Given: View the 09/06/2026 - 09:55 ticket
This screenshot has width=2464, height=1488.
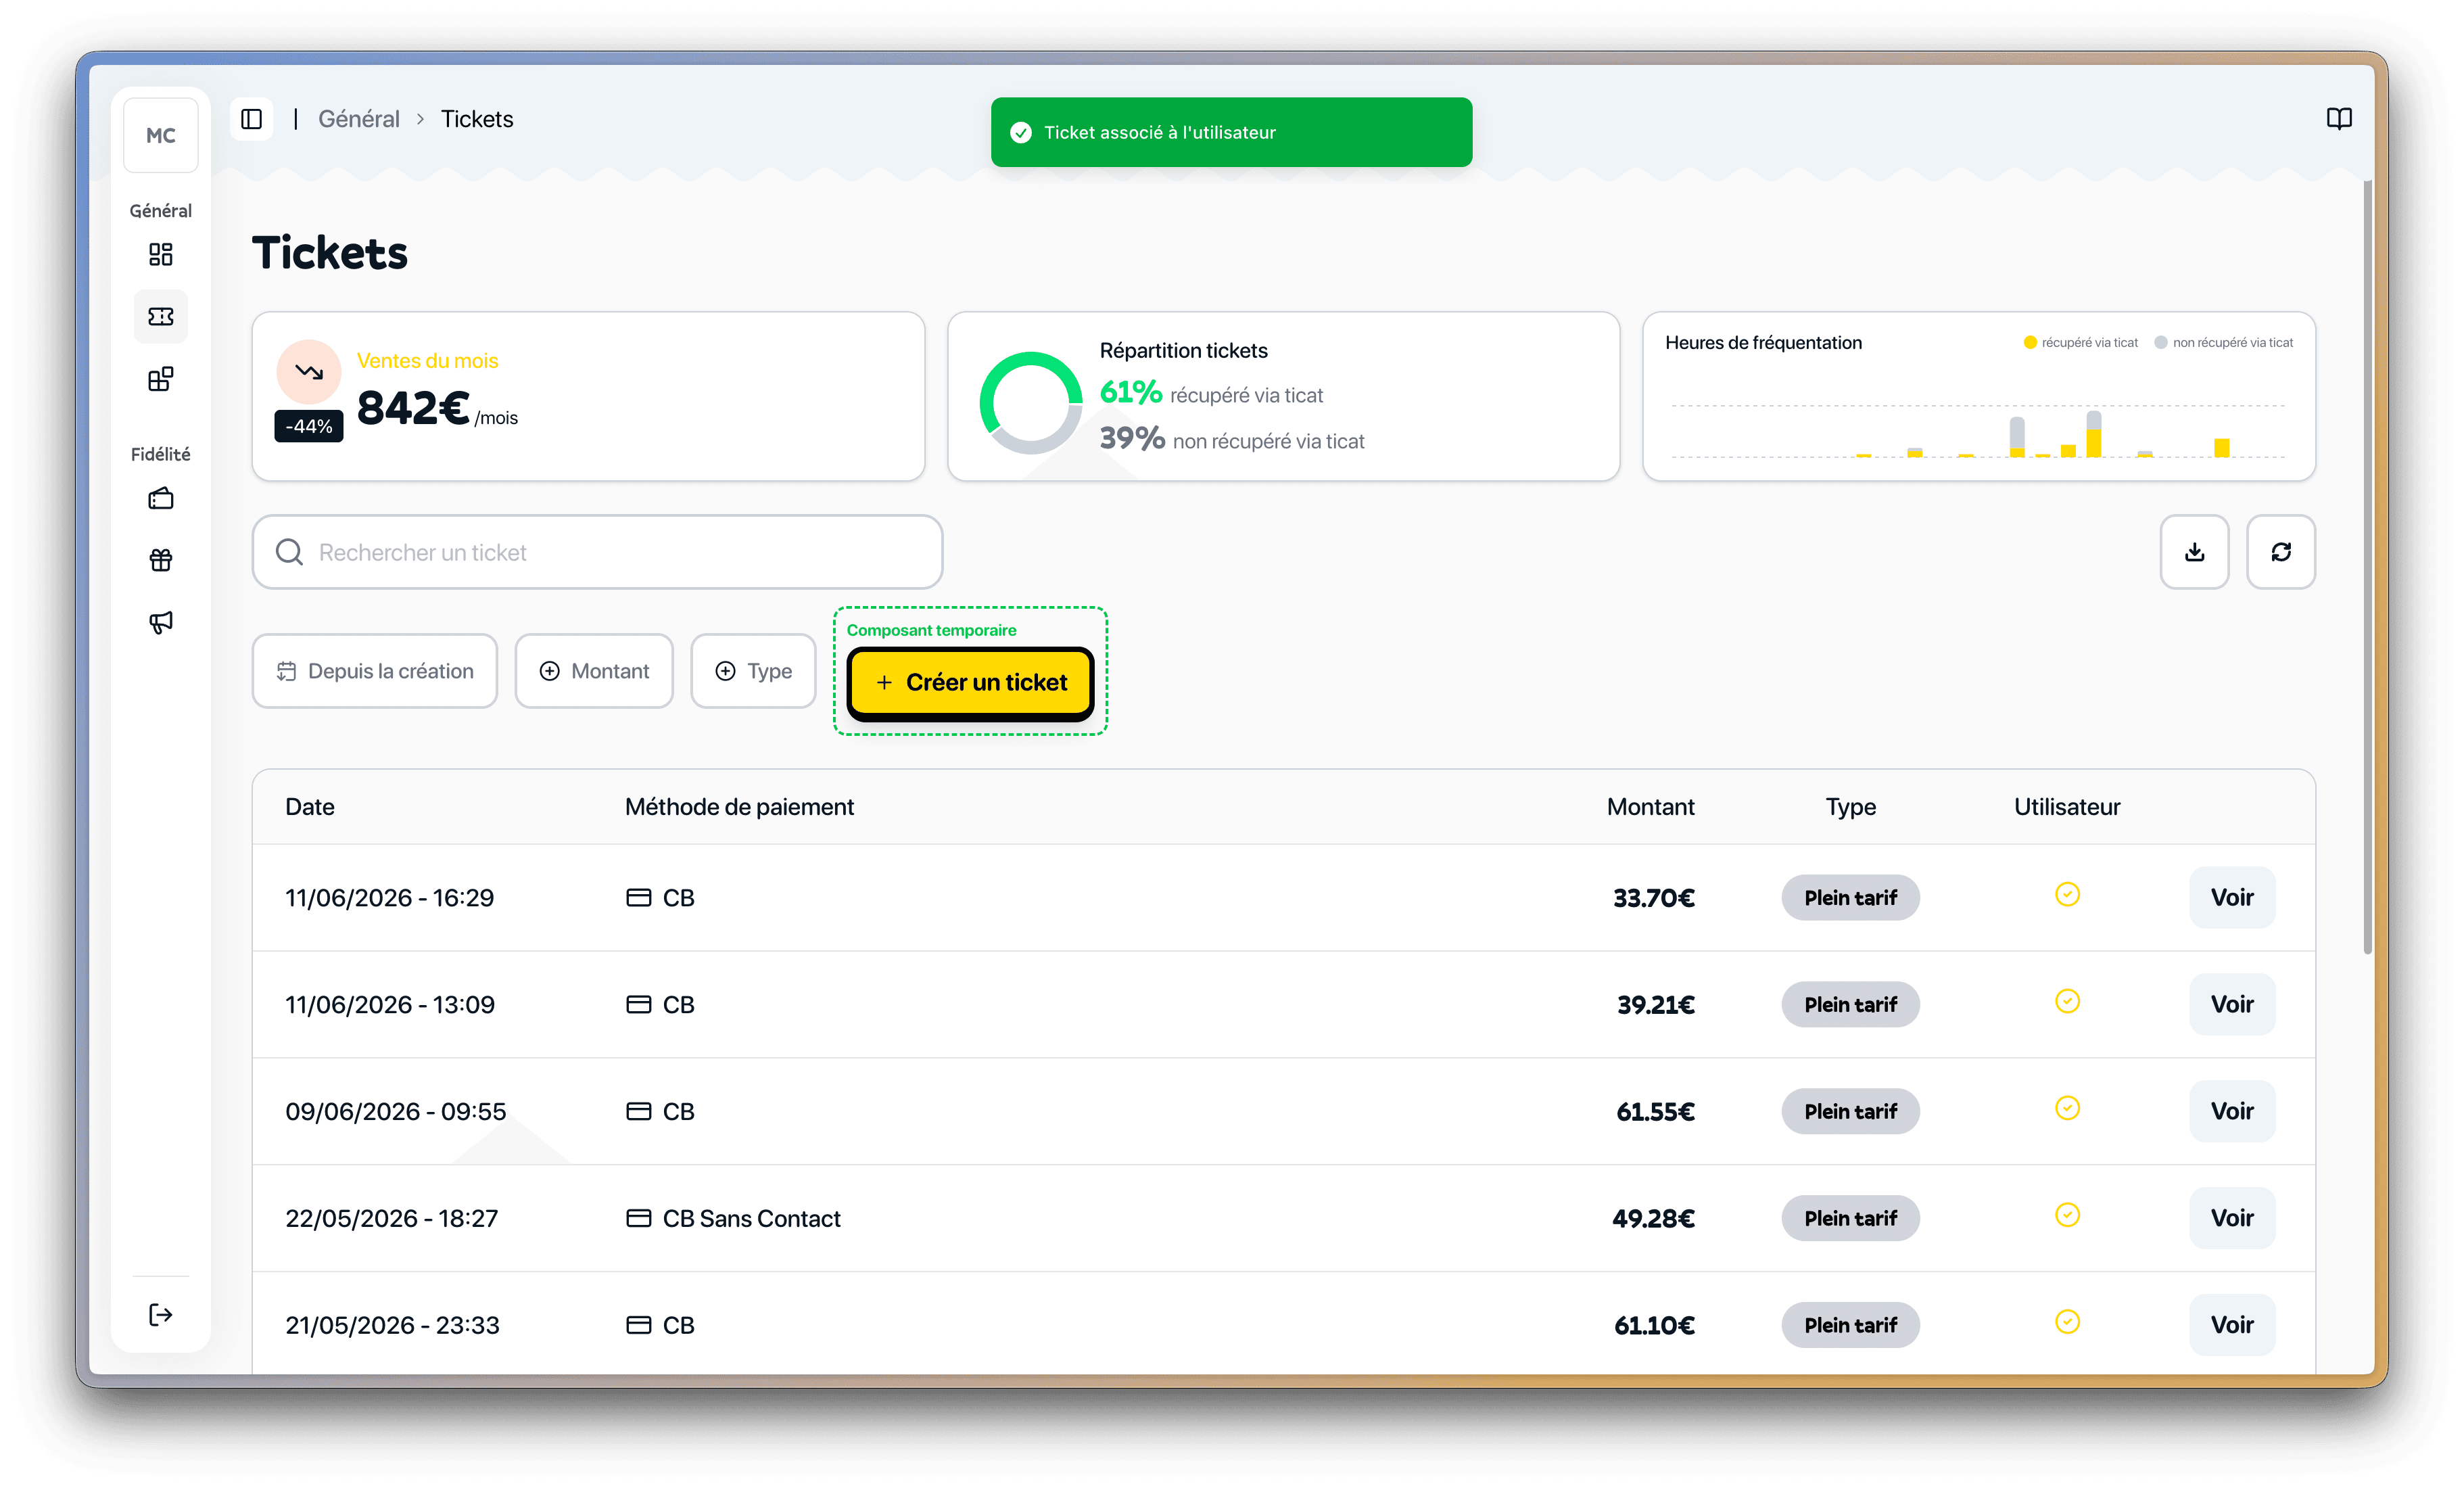Looking at the screenshot, I should tap(2232, 1111).
